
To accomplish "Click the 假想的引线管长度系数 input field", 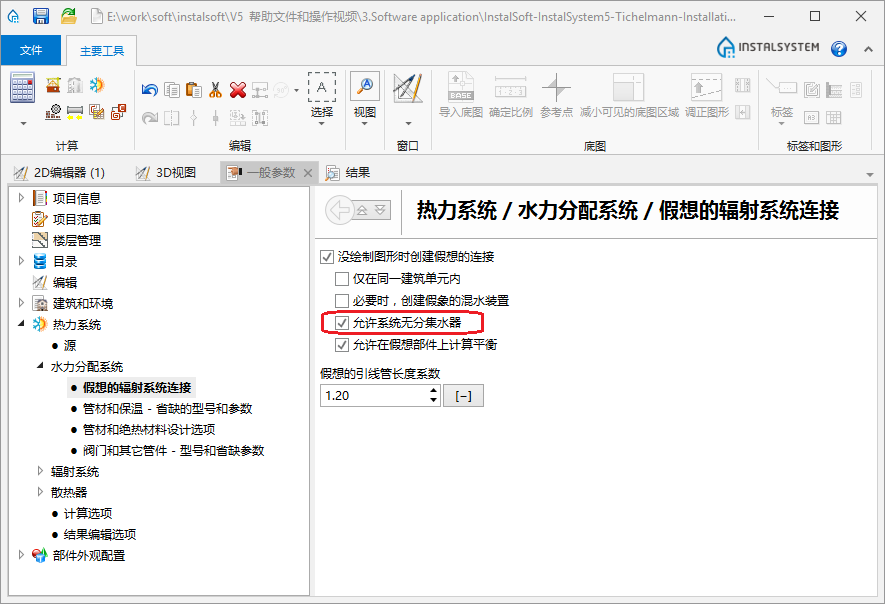I will coord(373,395).
